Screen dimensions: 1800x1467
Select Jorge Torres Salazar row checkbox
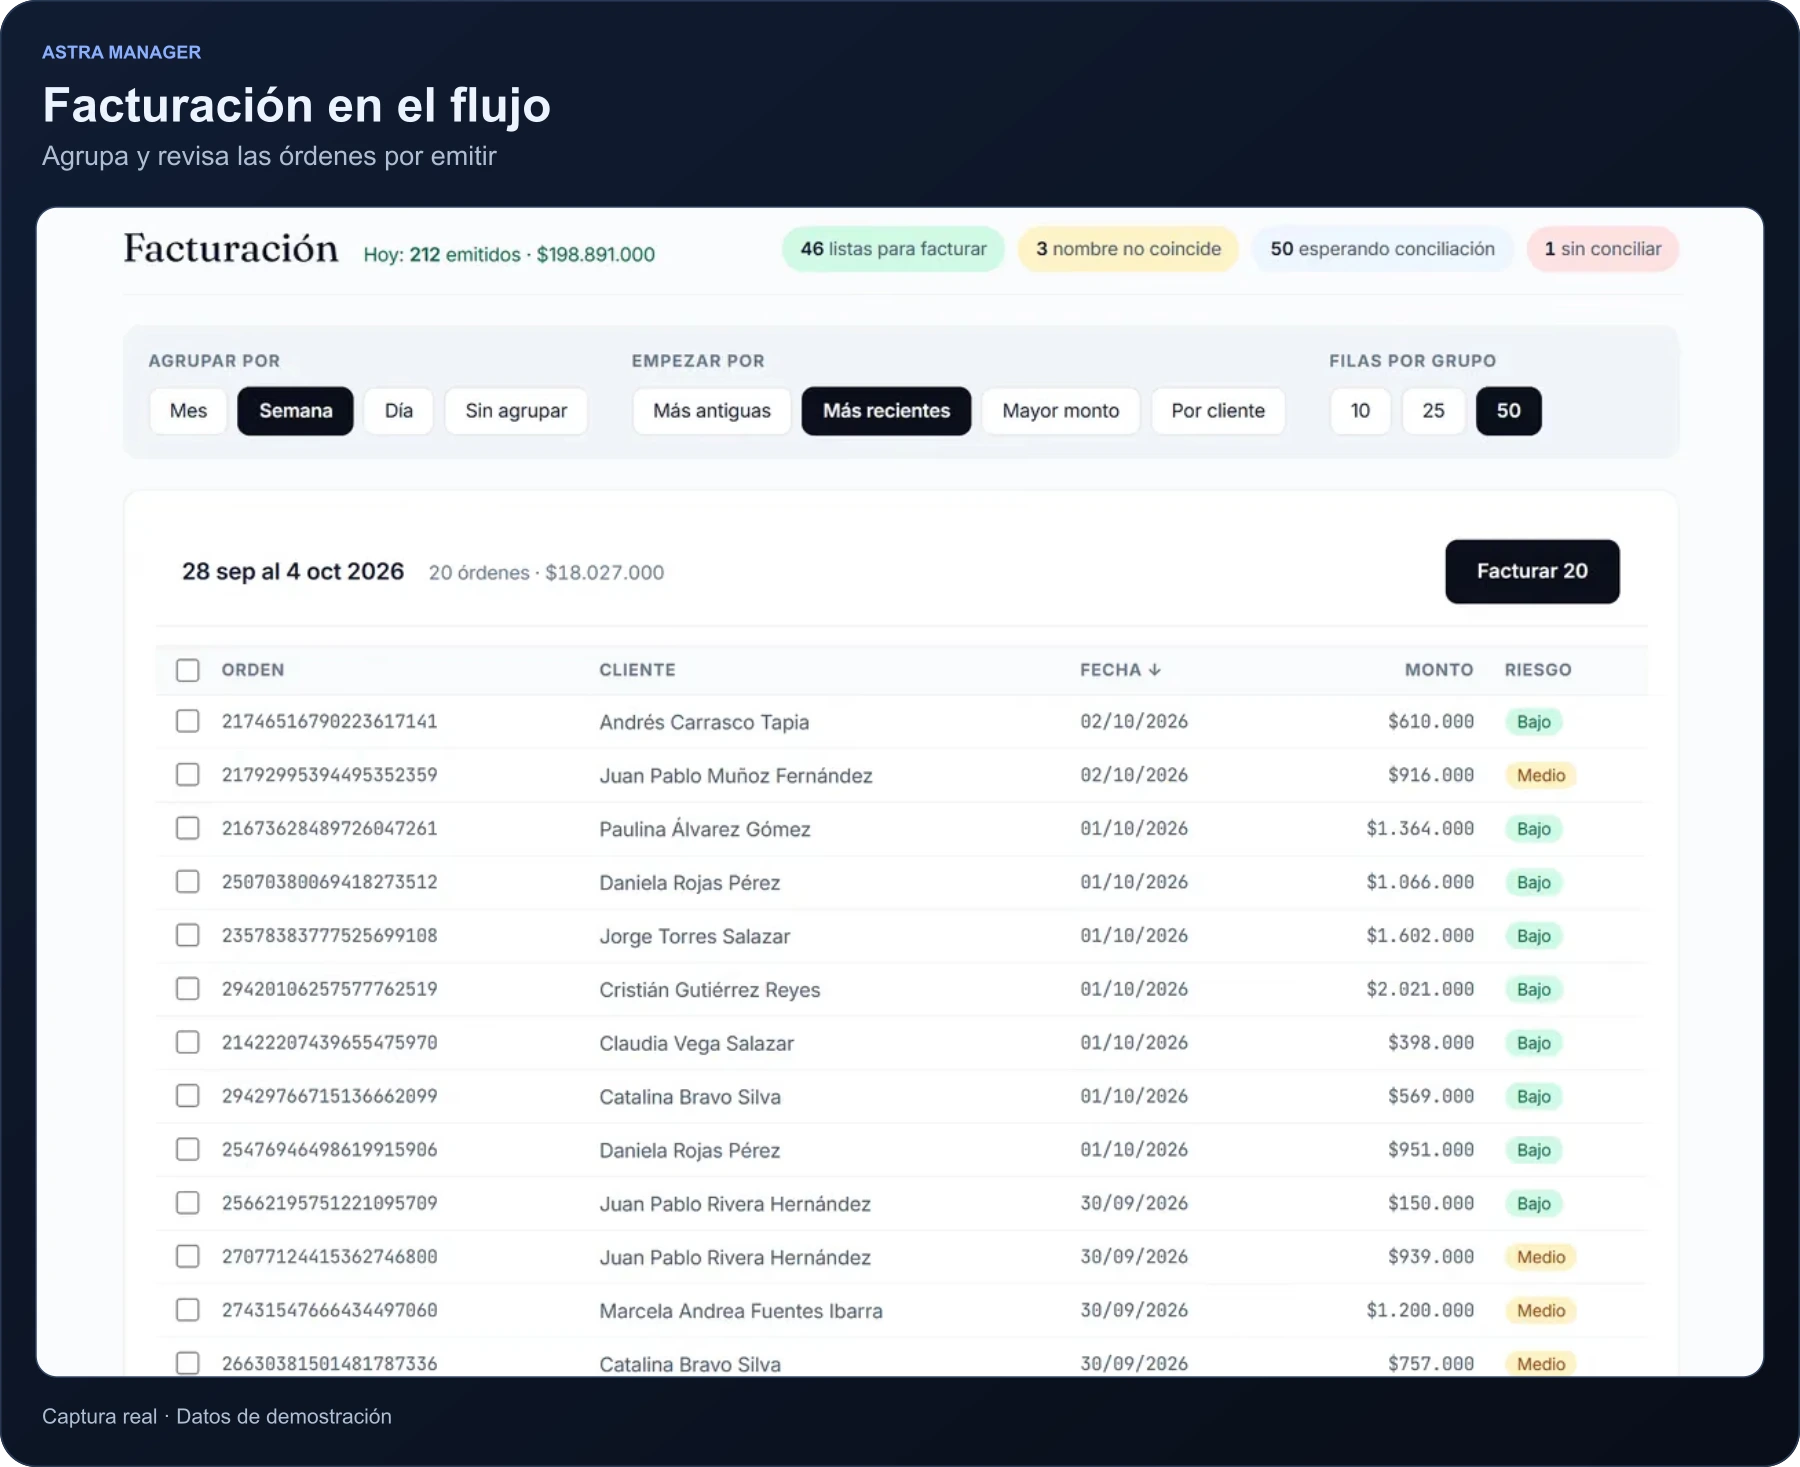pos(188,935)
